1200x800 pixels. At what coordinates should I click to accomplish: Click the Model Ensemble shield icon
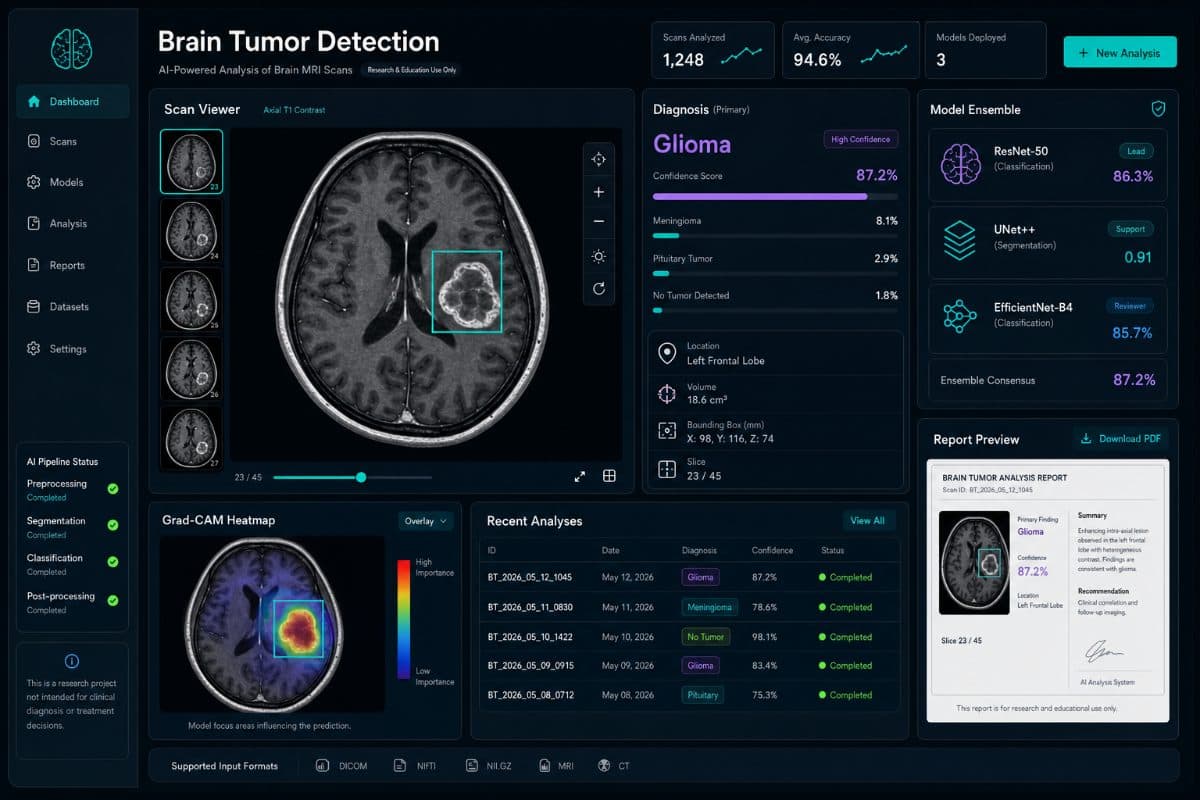1159,109
